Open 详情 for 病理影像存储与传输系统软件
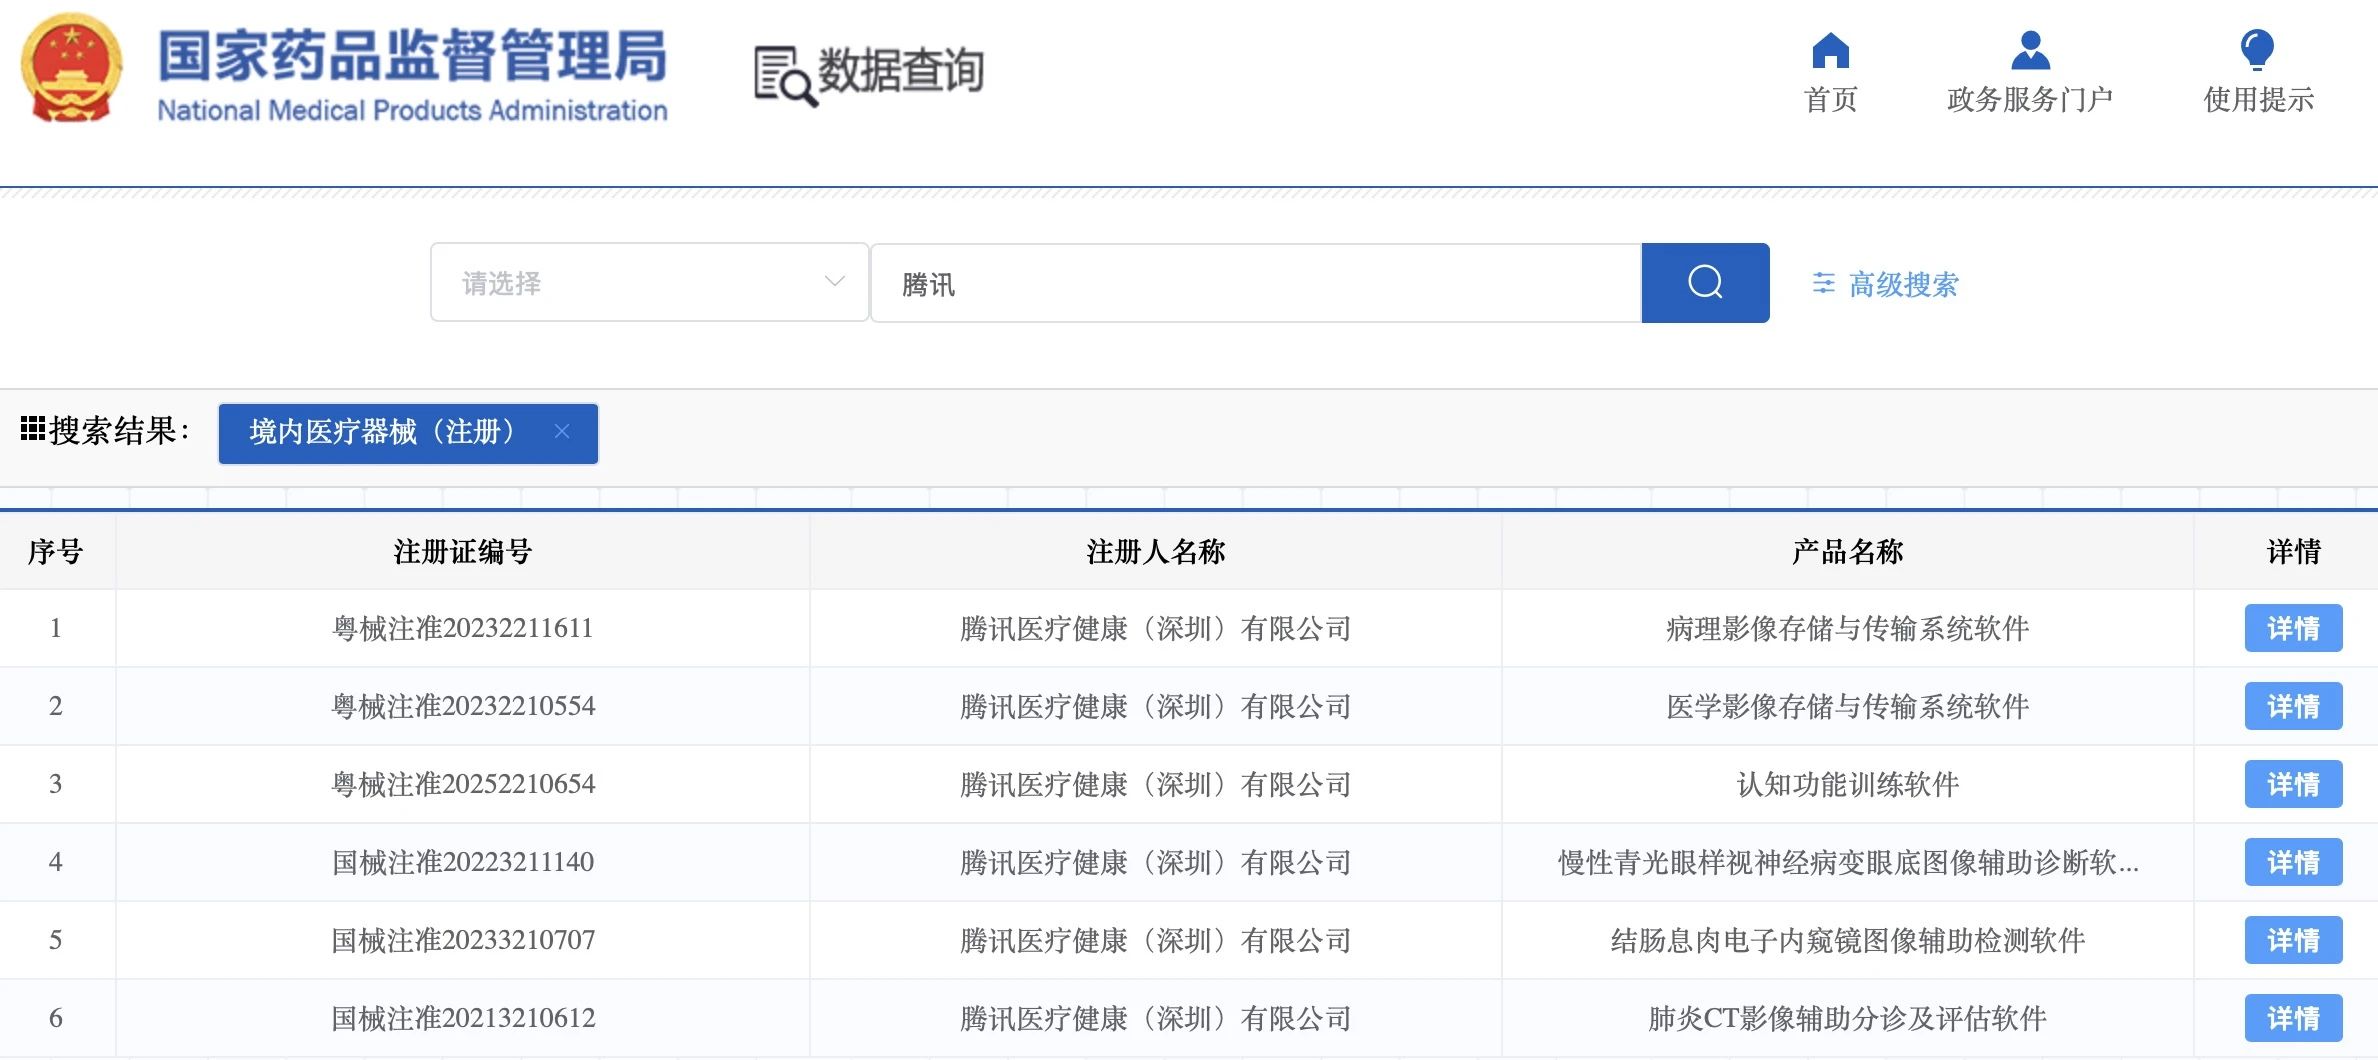Viewport: 2378px width, 1060px height. point(2293,628)
